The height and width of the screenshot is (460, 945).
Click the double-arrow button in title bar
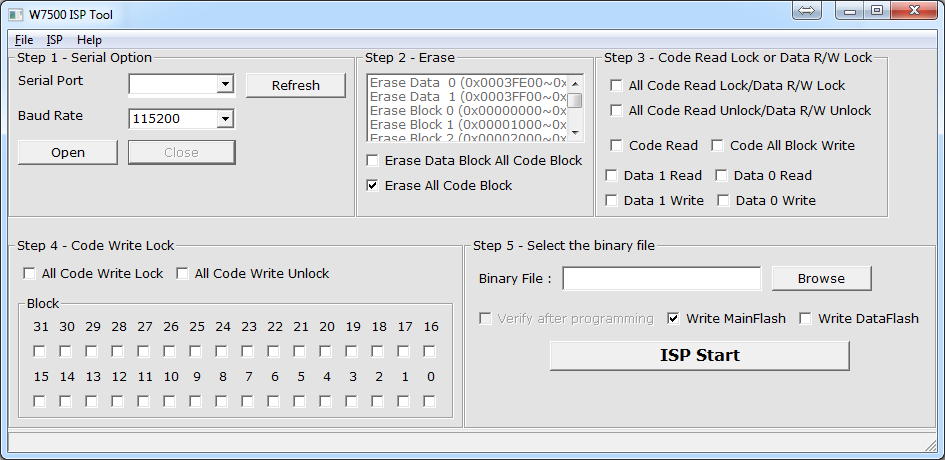click(x=806, y=11)
